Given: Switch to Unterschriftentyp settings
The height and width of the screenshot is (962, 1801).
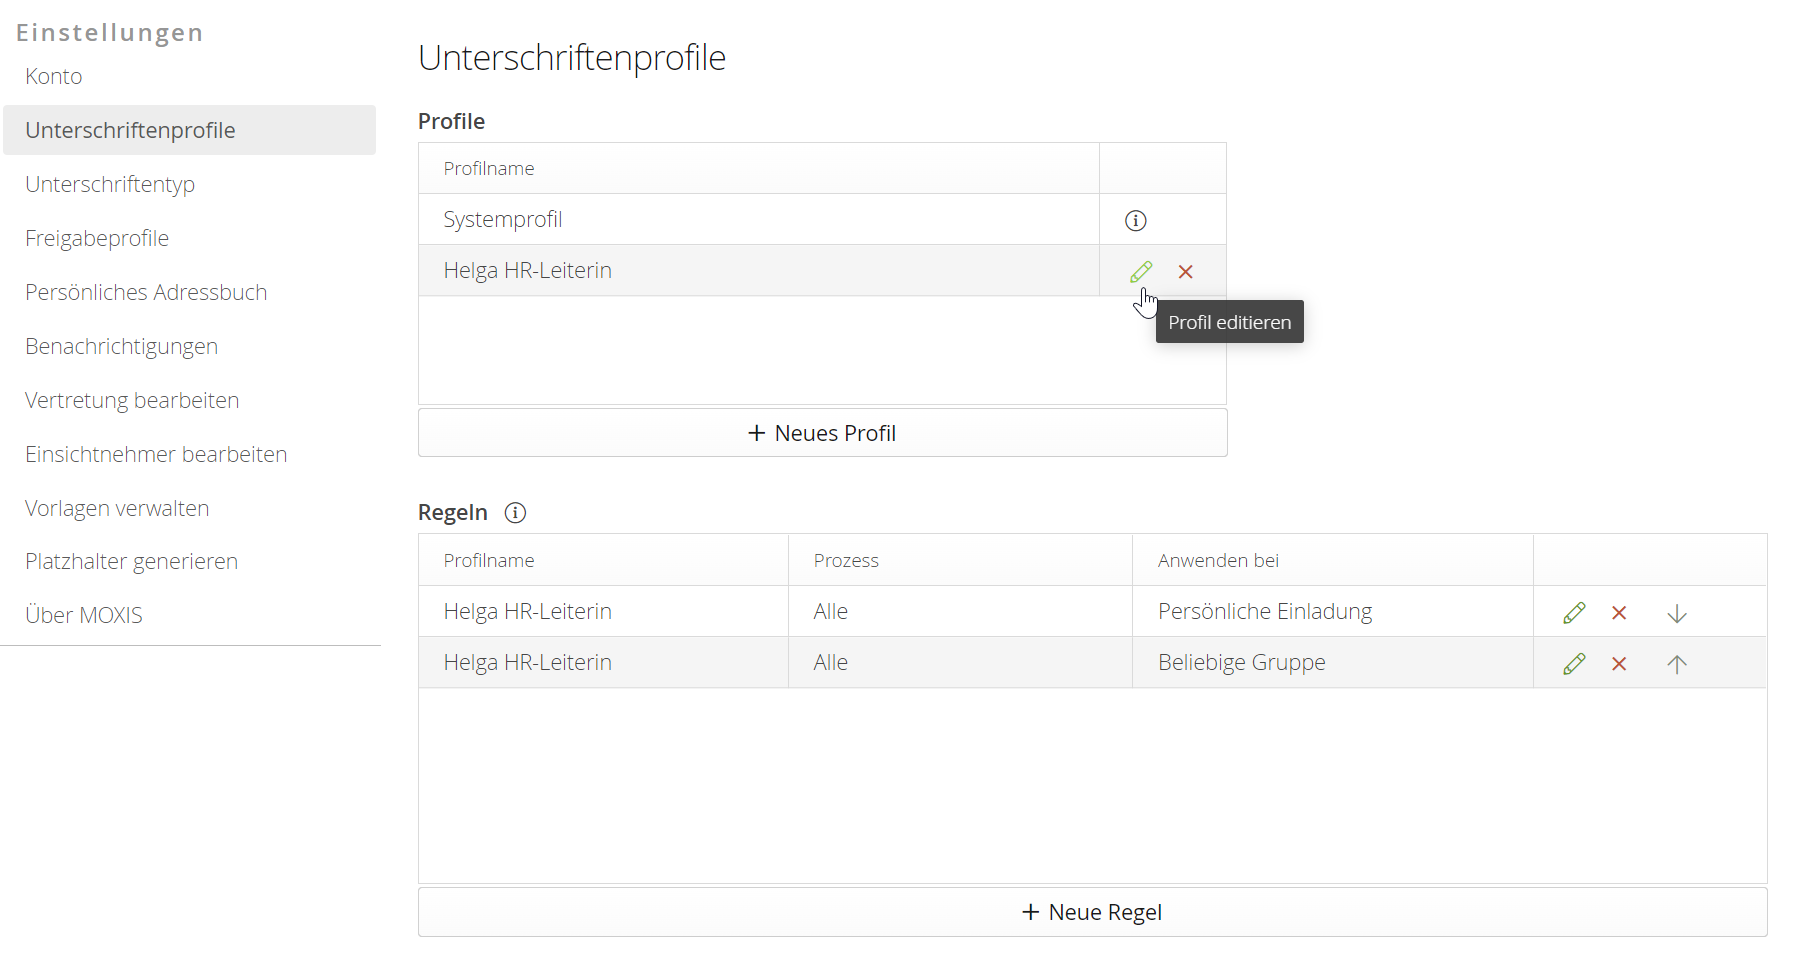Looking at the screenshot, I should click(x=110, y=184).
